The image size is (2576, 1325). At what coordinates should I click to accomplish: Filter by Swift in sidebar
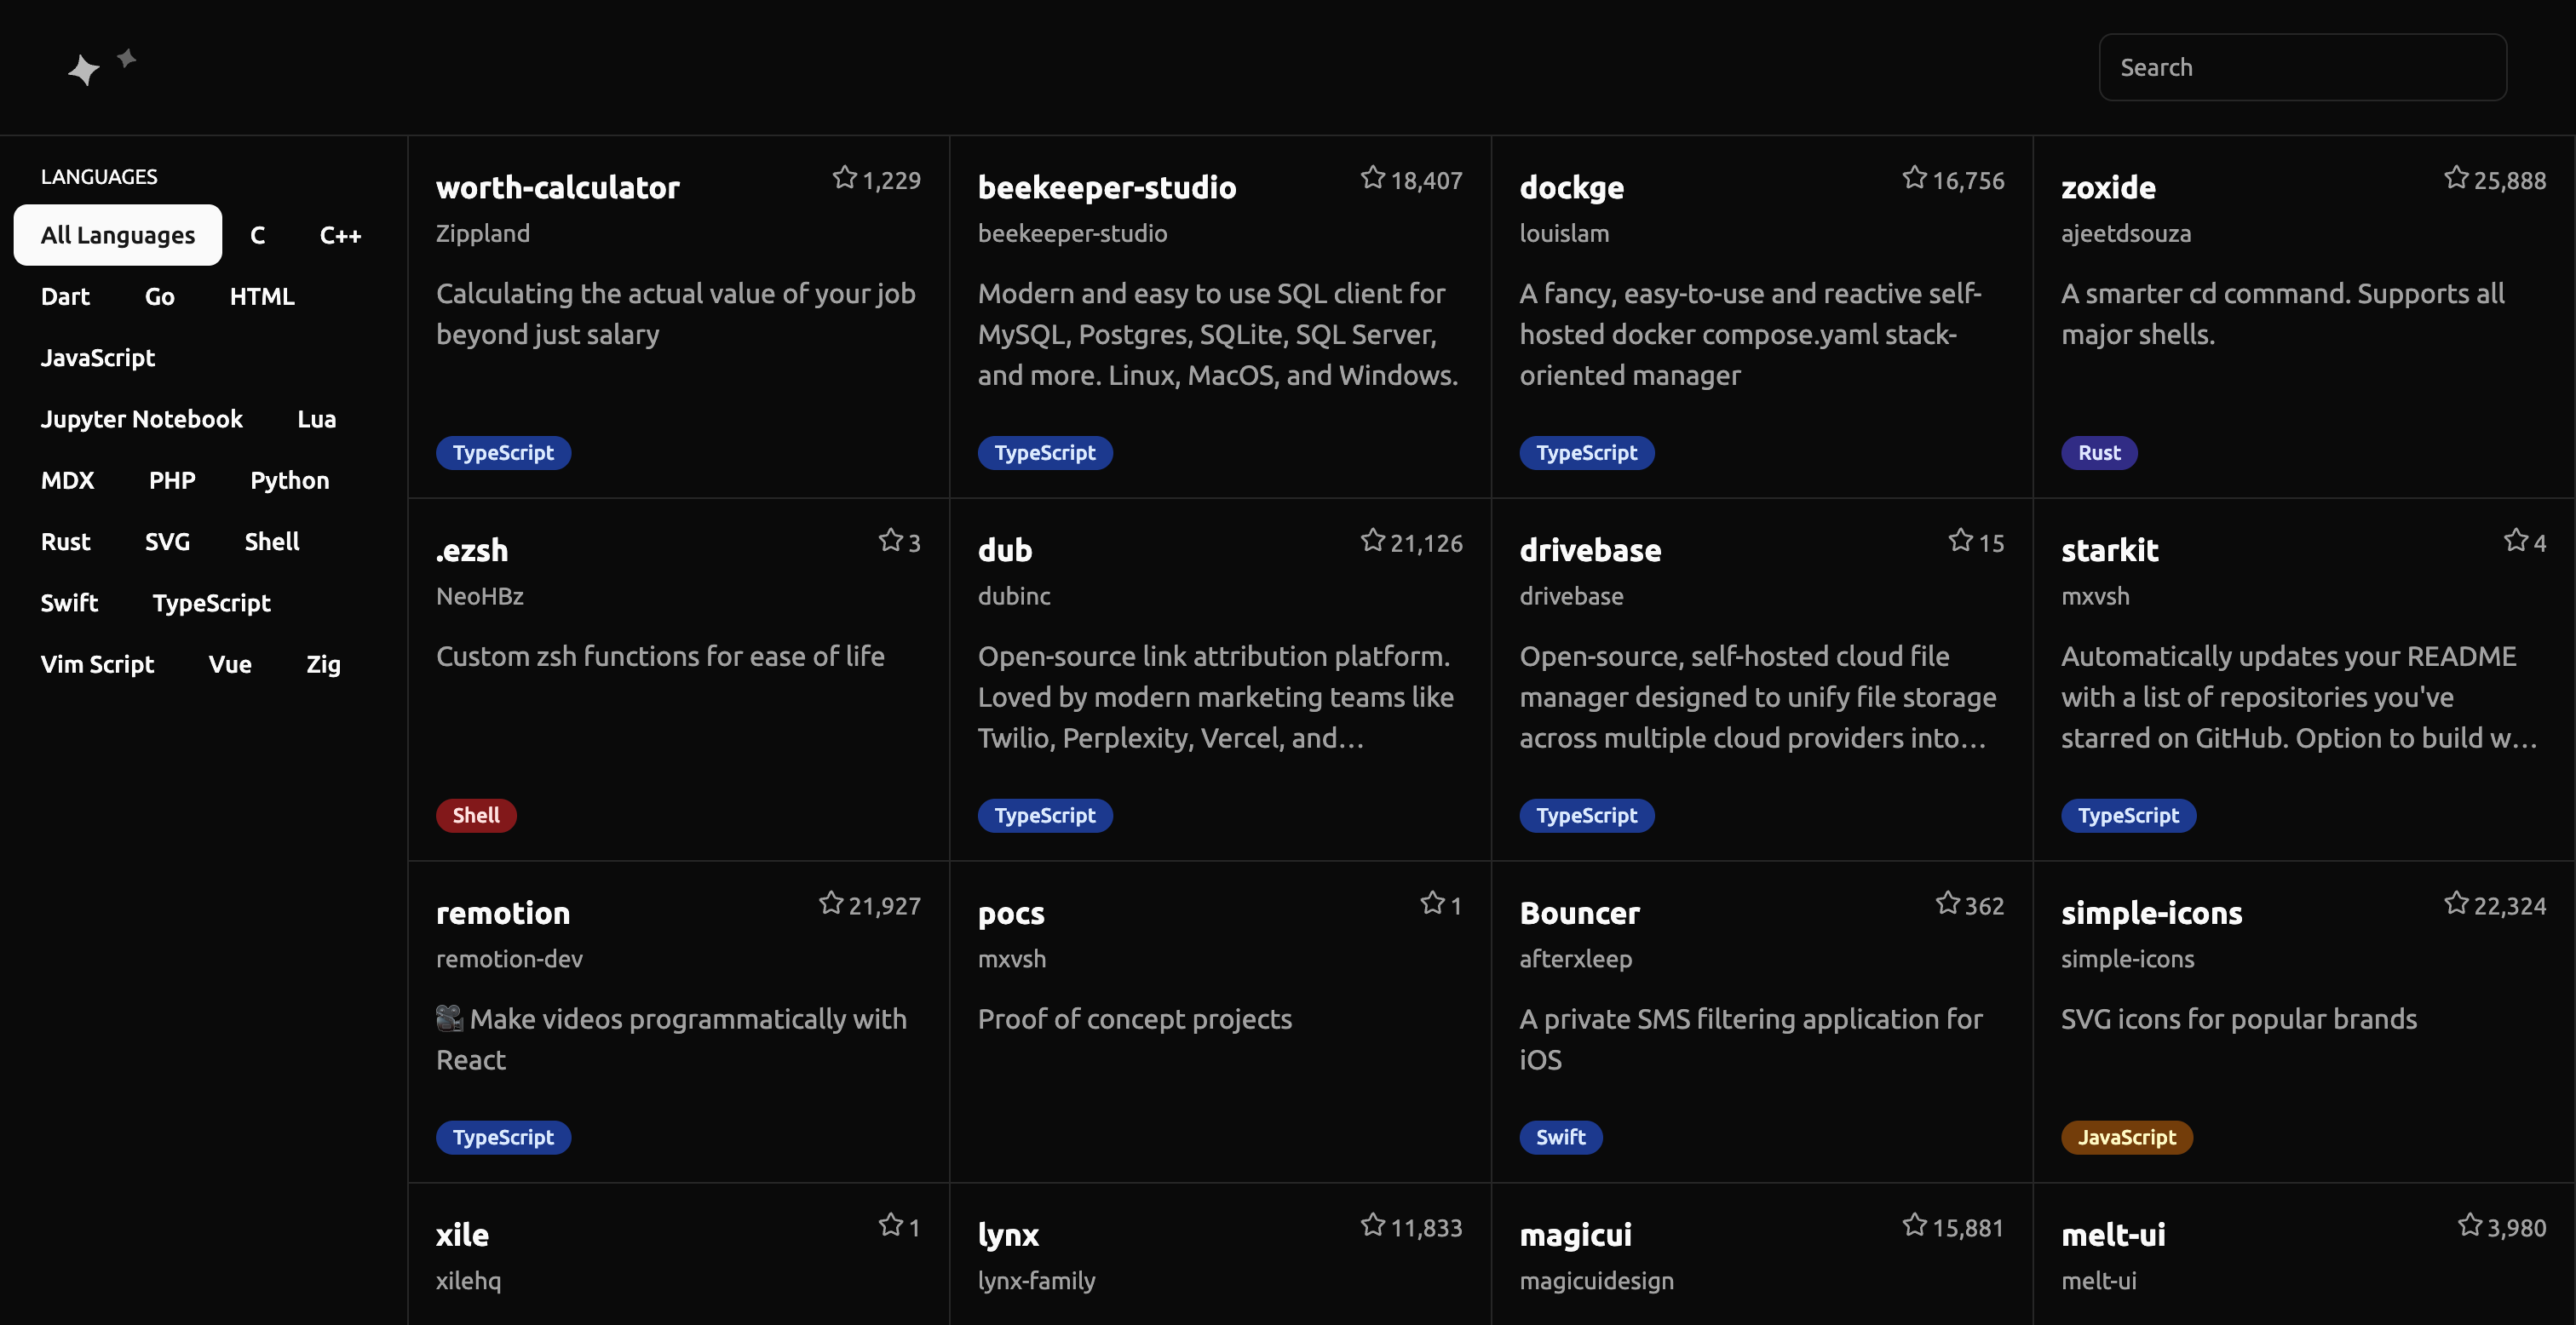[x=69, y=603]
